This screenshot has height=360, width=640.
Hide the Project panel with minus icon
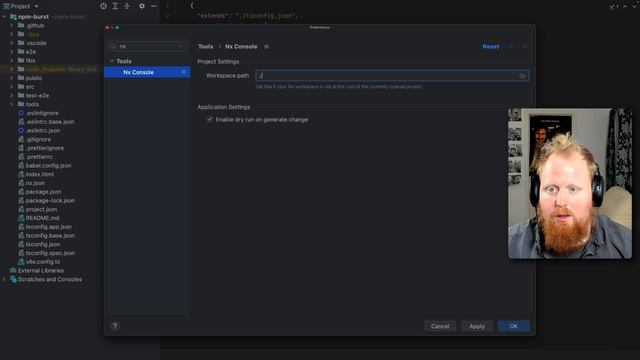tap(153, 6)
